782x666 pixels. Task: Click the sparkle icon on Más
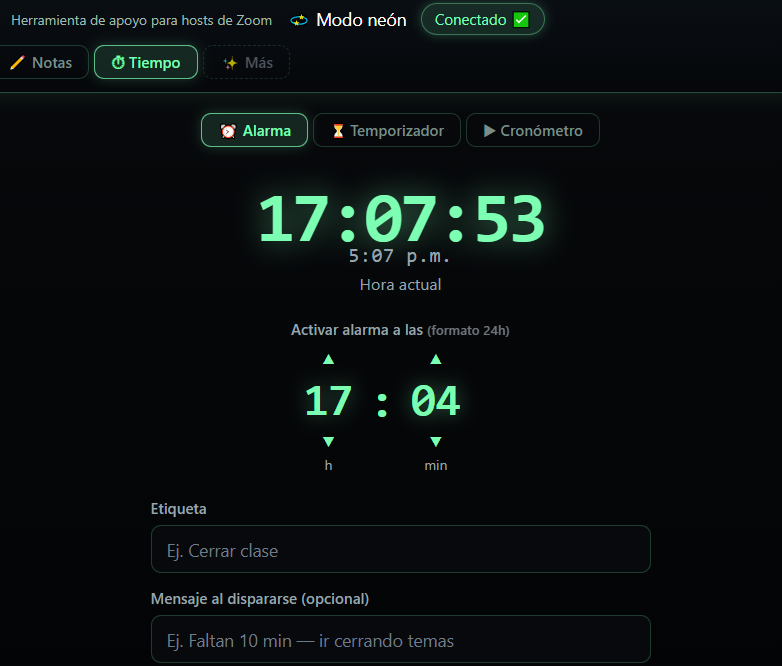[x=230, y=63]
